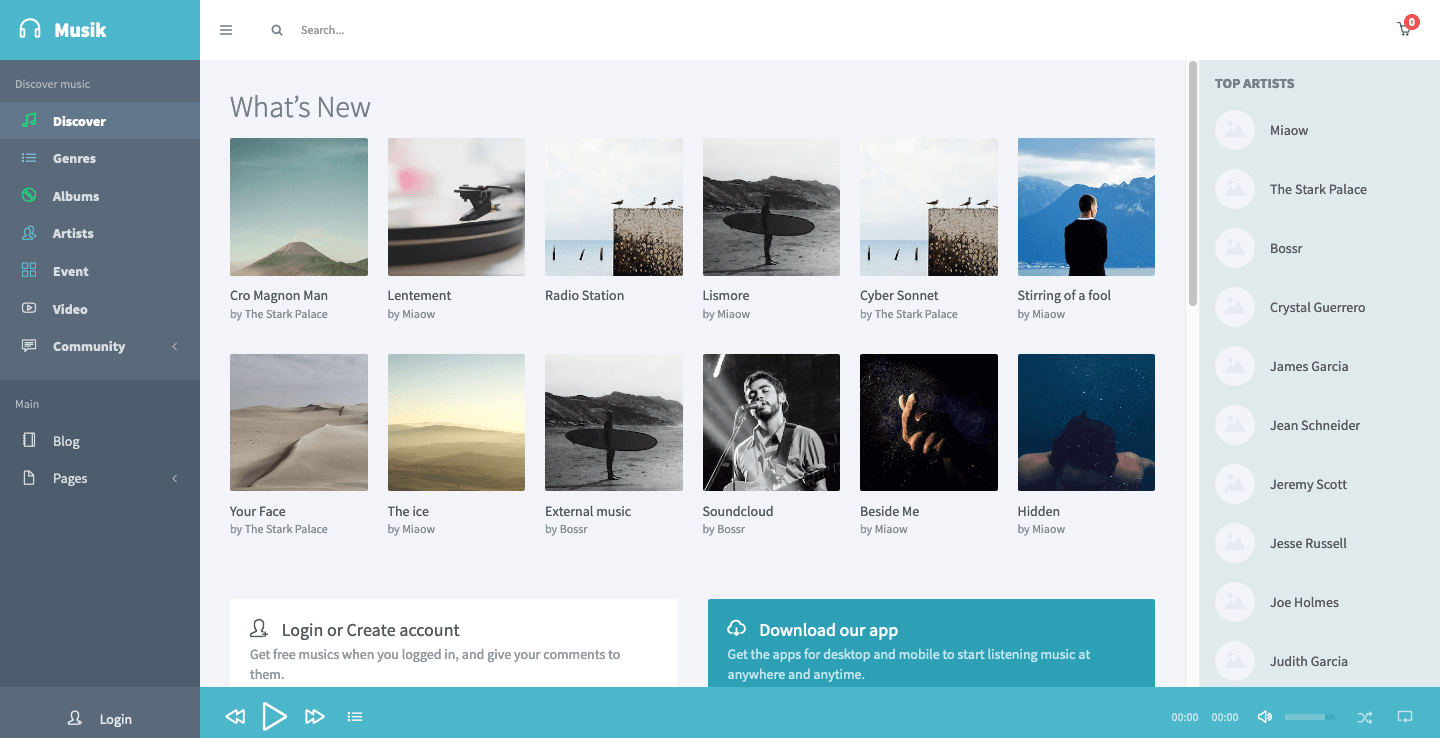Click the Albums disc icon
The image size is (1440, 738).
pos(29,195)
